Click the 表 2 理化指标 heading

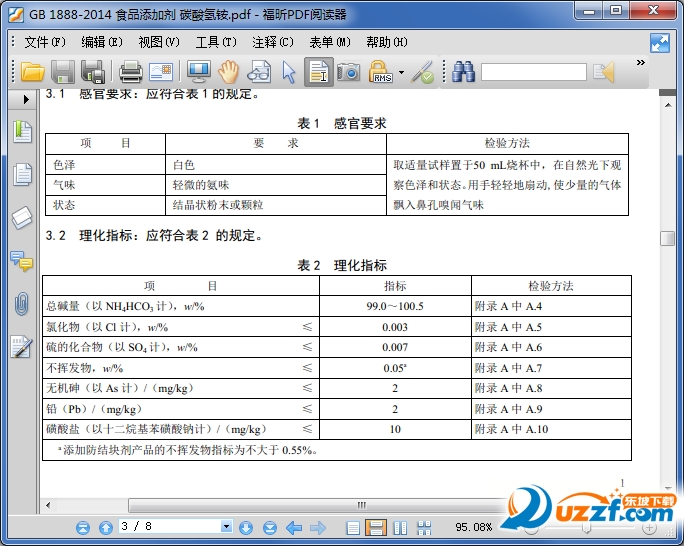(342, 265)
